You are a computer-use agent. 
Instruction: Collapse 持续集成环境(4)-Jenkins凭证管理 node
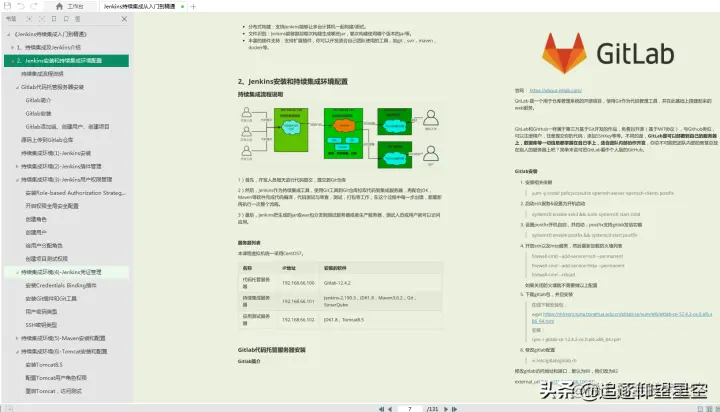[x=17, y=272]
